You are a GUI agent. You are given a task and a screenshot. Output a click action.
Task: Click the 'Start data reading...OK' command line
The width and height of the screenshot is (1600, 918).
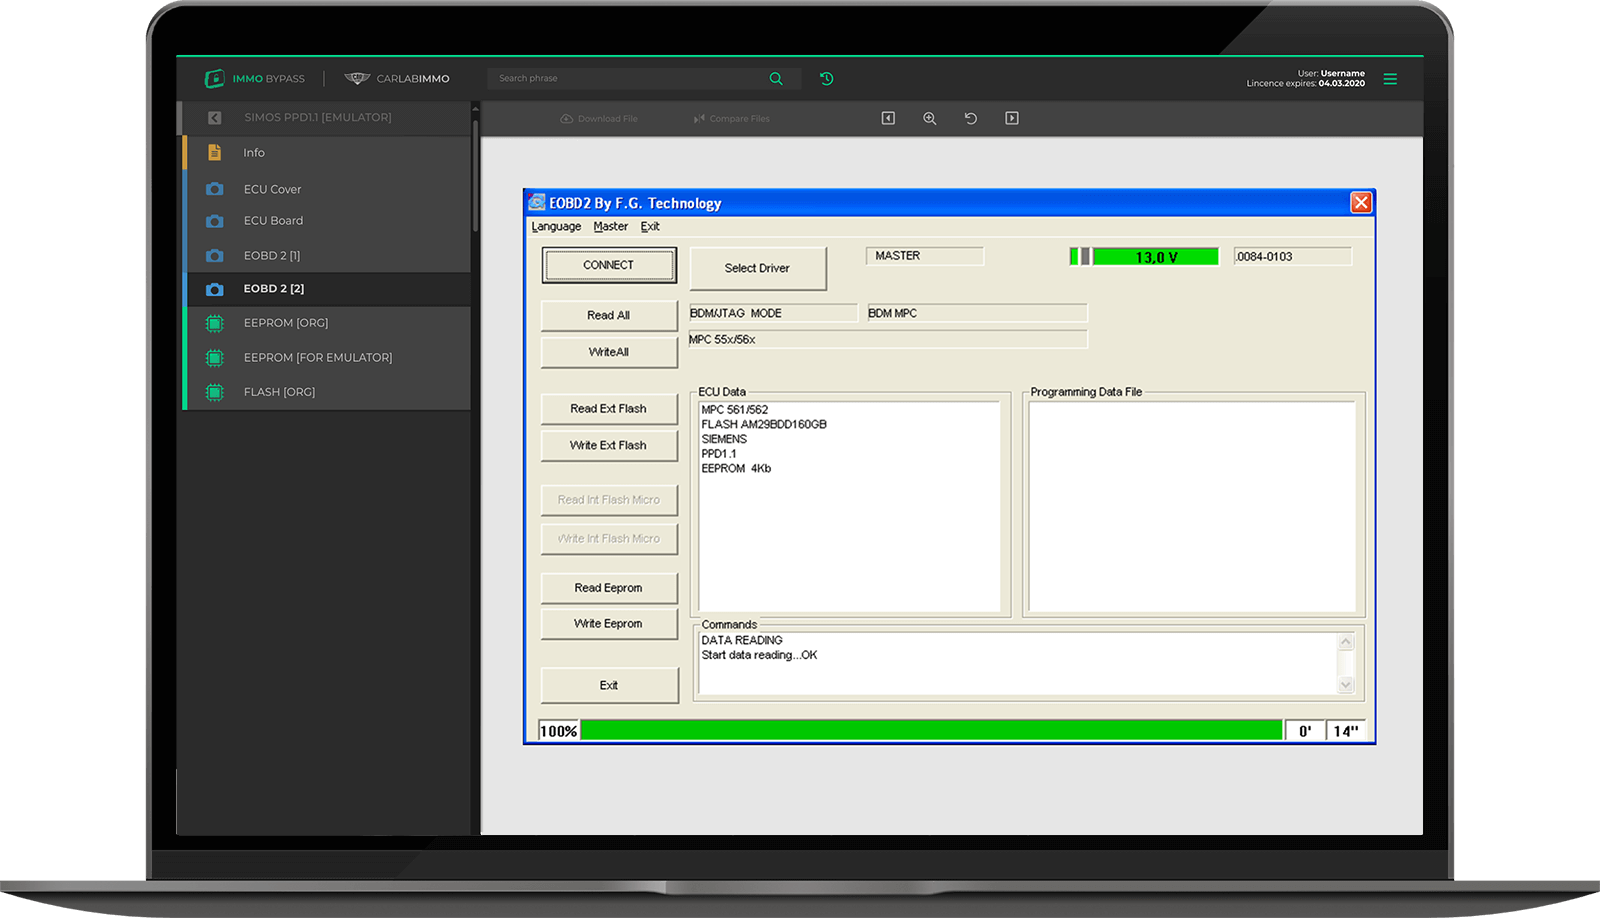[x=759, y=655]
